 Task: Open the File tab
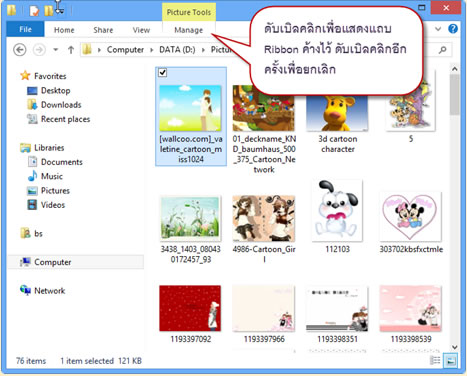25,29
